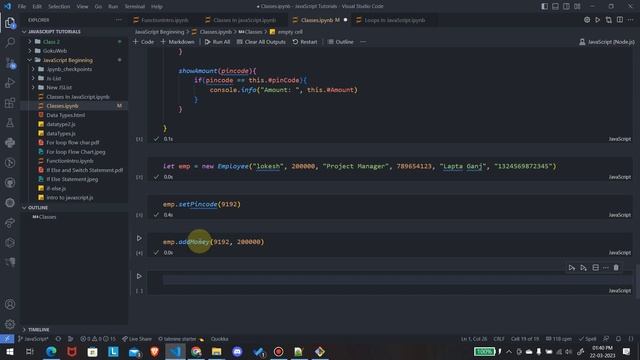Open the Selection menu
Image resolution: width=640 pixels, height=360 pixels.
click(59, 7)
